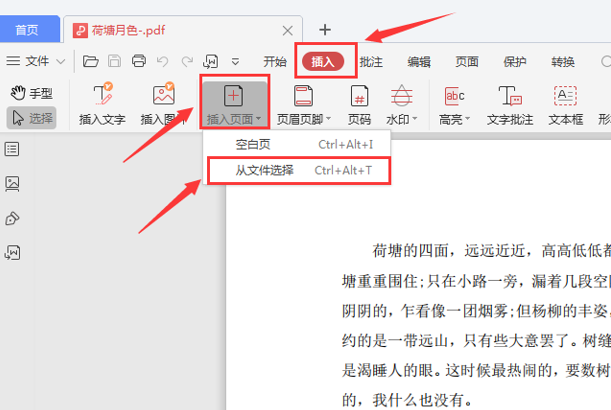Click the pen signature icon in sidebar

click(13, 218)
